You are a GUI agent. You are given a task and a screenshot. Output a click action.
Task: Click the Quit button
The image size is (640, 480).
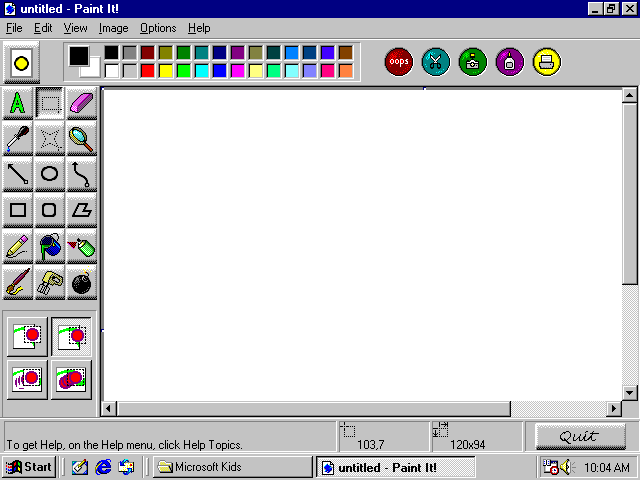(x=580, y=436)
